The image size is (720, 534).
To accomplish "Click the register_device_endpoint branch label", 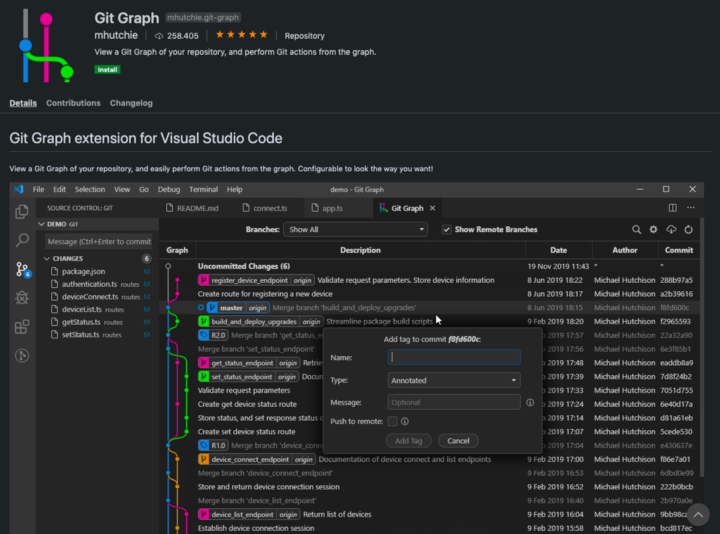I will coord(249,280).
